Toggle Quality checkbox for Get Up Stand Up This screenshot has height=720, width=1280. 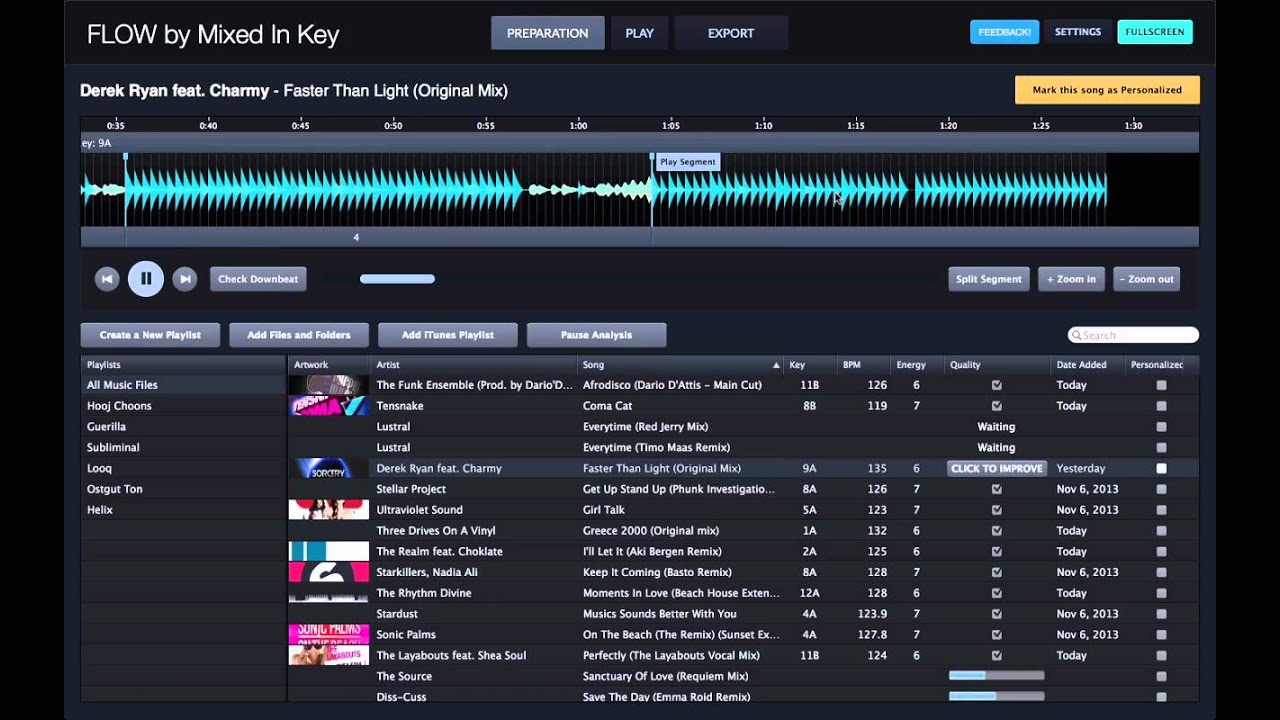click(996, 489)
